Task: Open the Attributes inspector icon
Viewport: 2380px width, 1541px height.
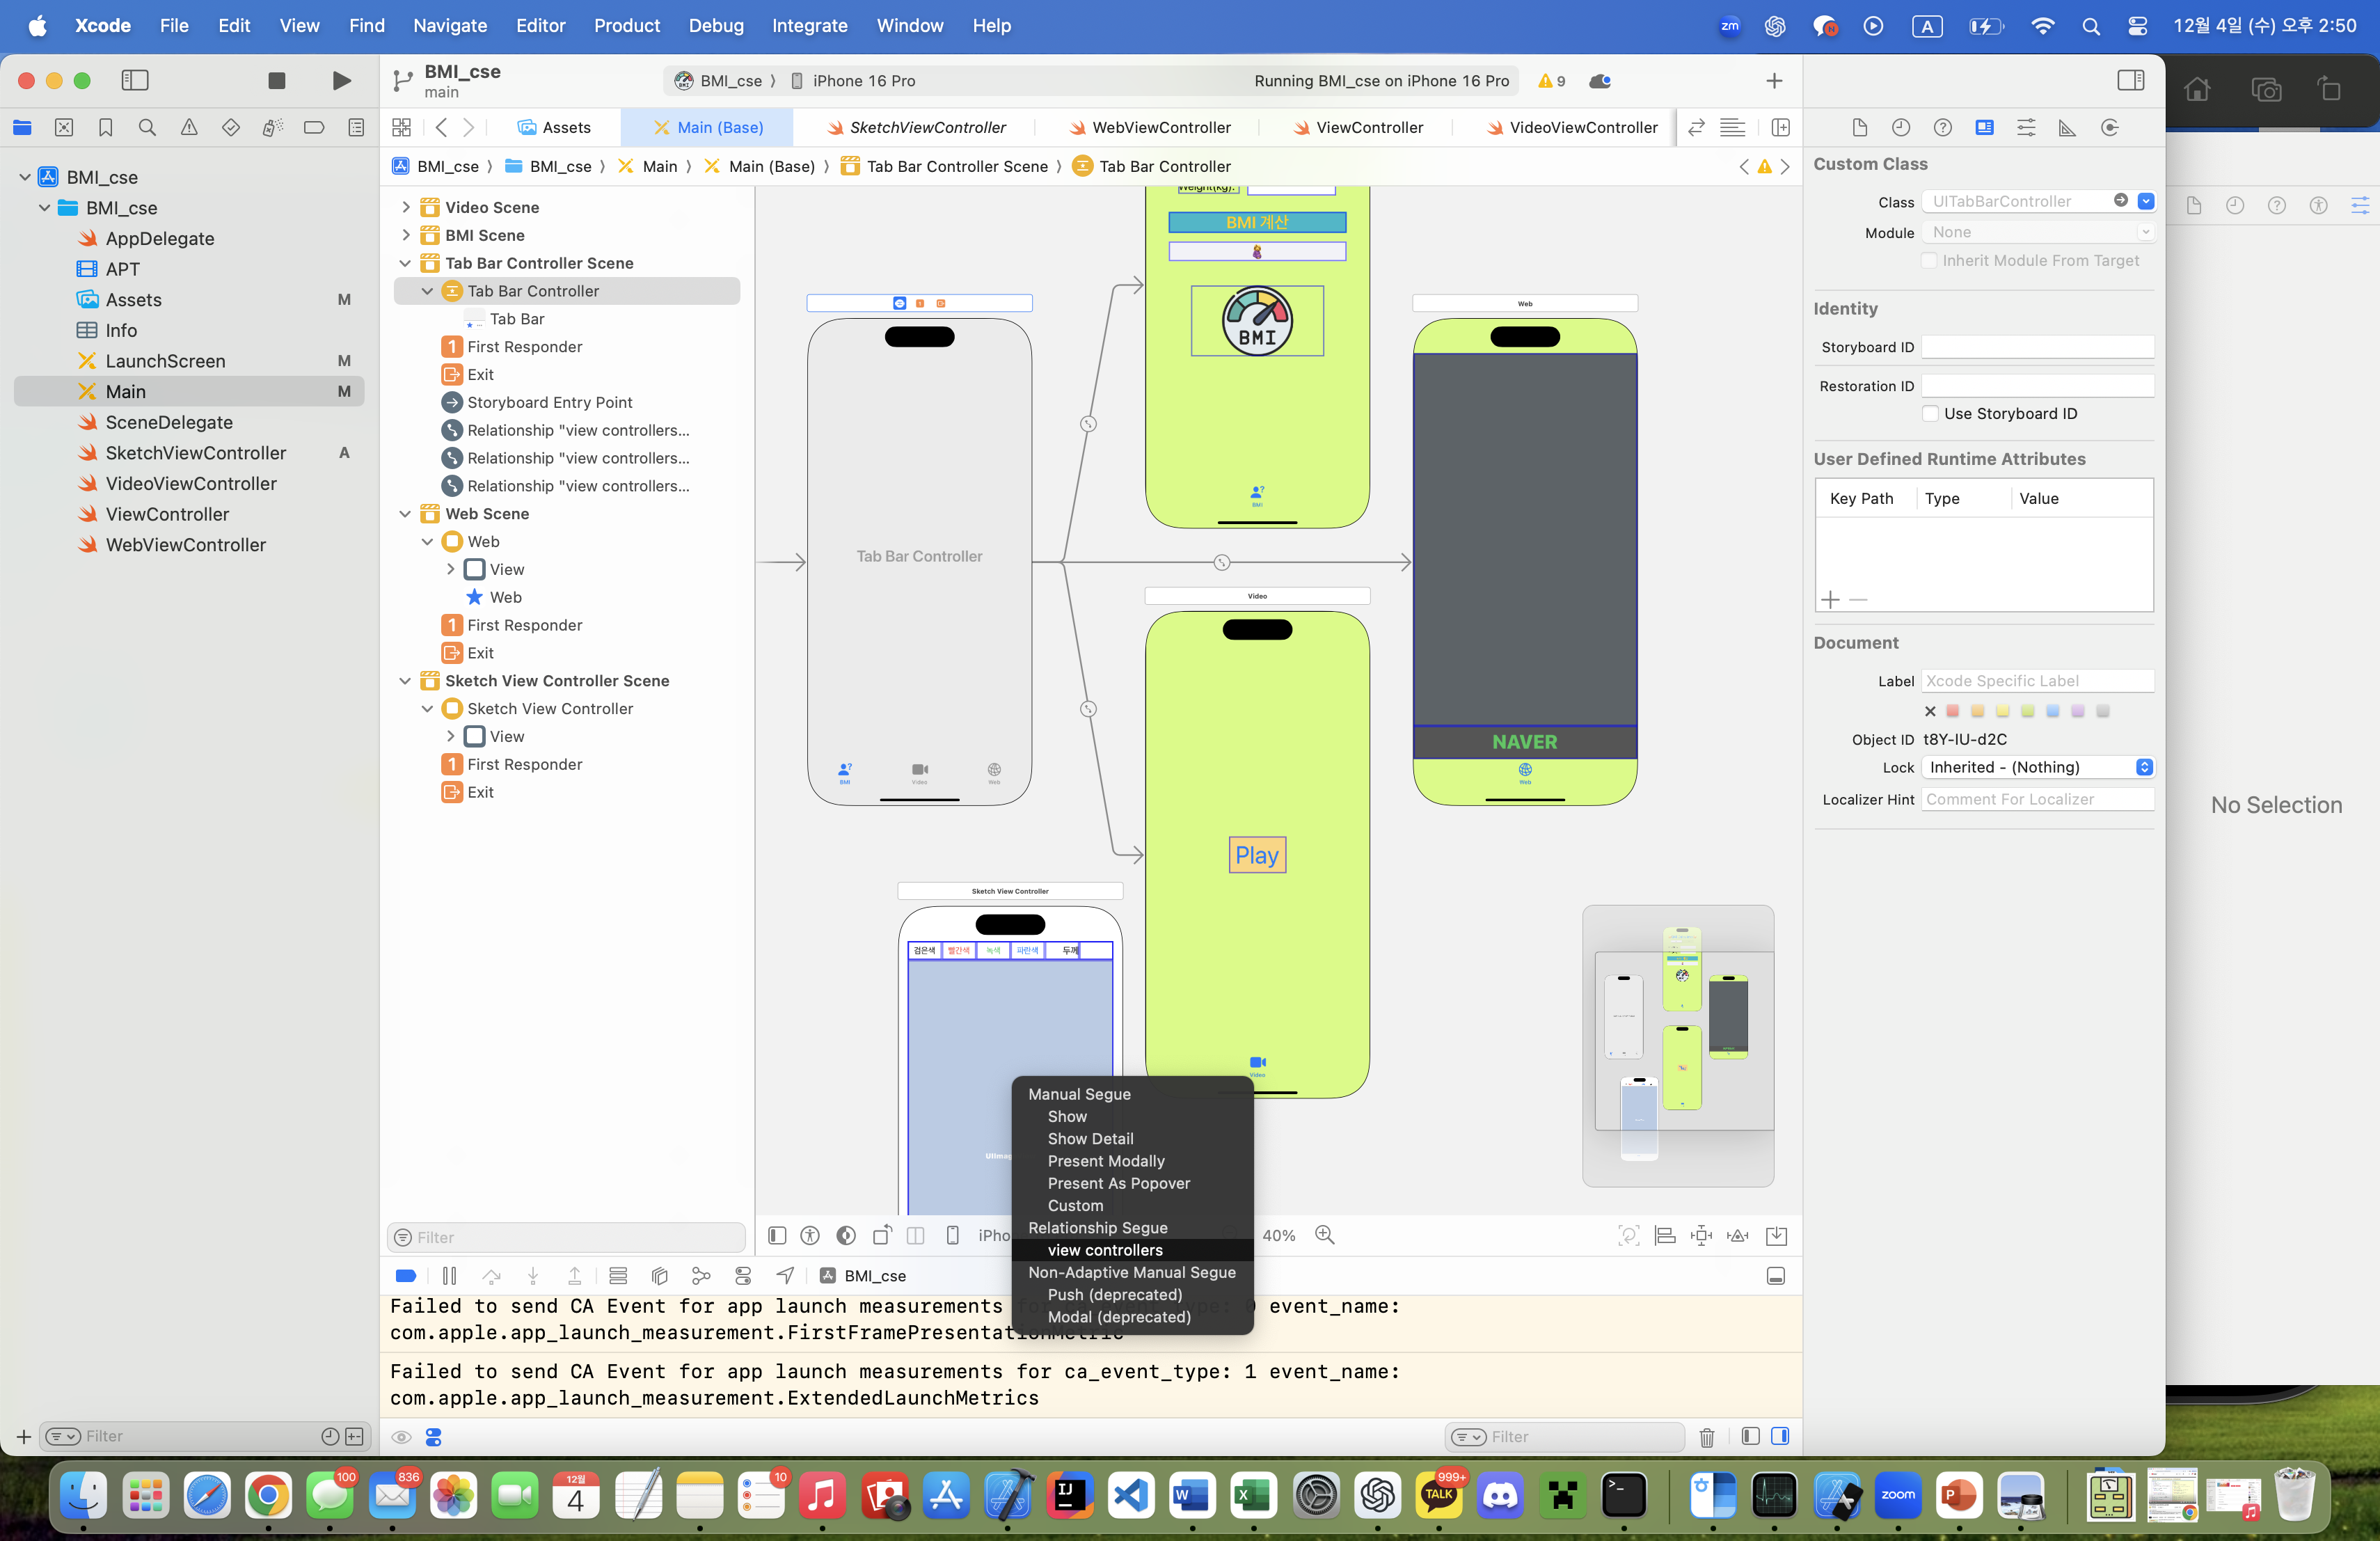Action: [x=2026, y=127]
